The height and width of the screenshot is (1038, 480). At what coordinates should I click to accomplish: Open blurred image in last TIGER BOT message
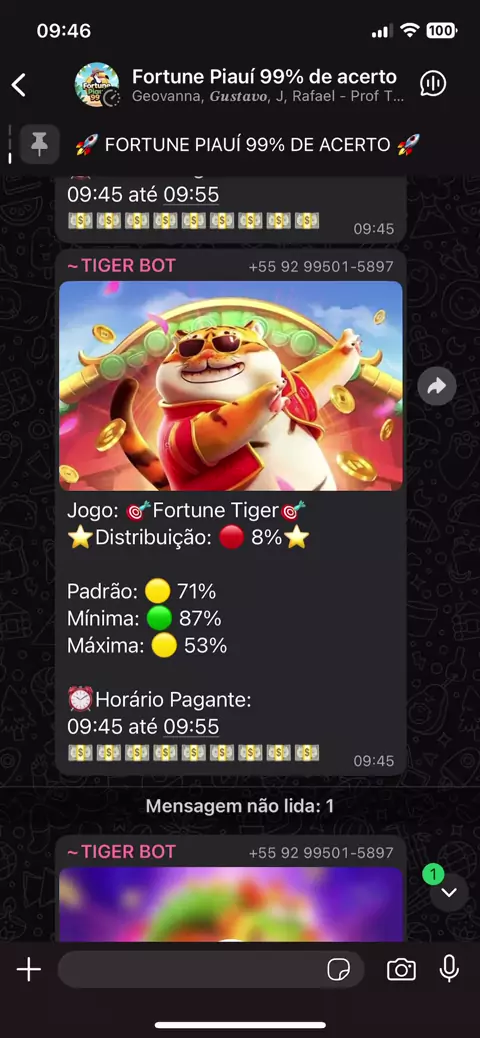click(x=230, y=904)
